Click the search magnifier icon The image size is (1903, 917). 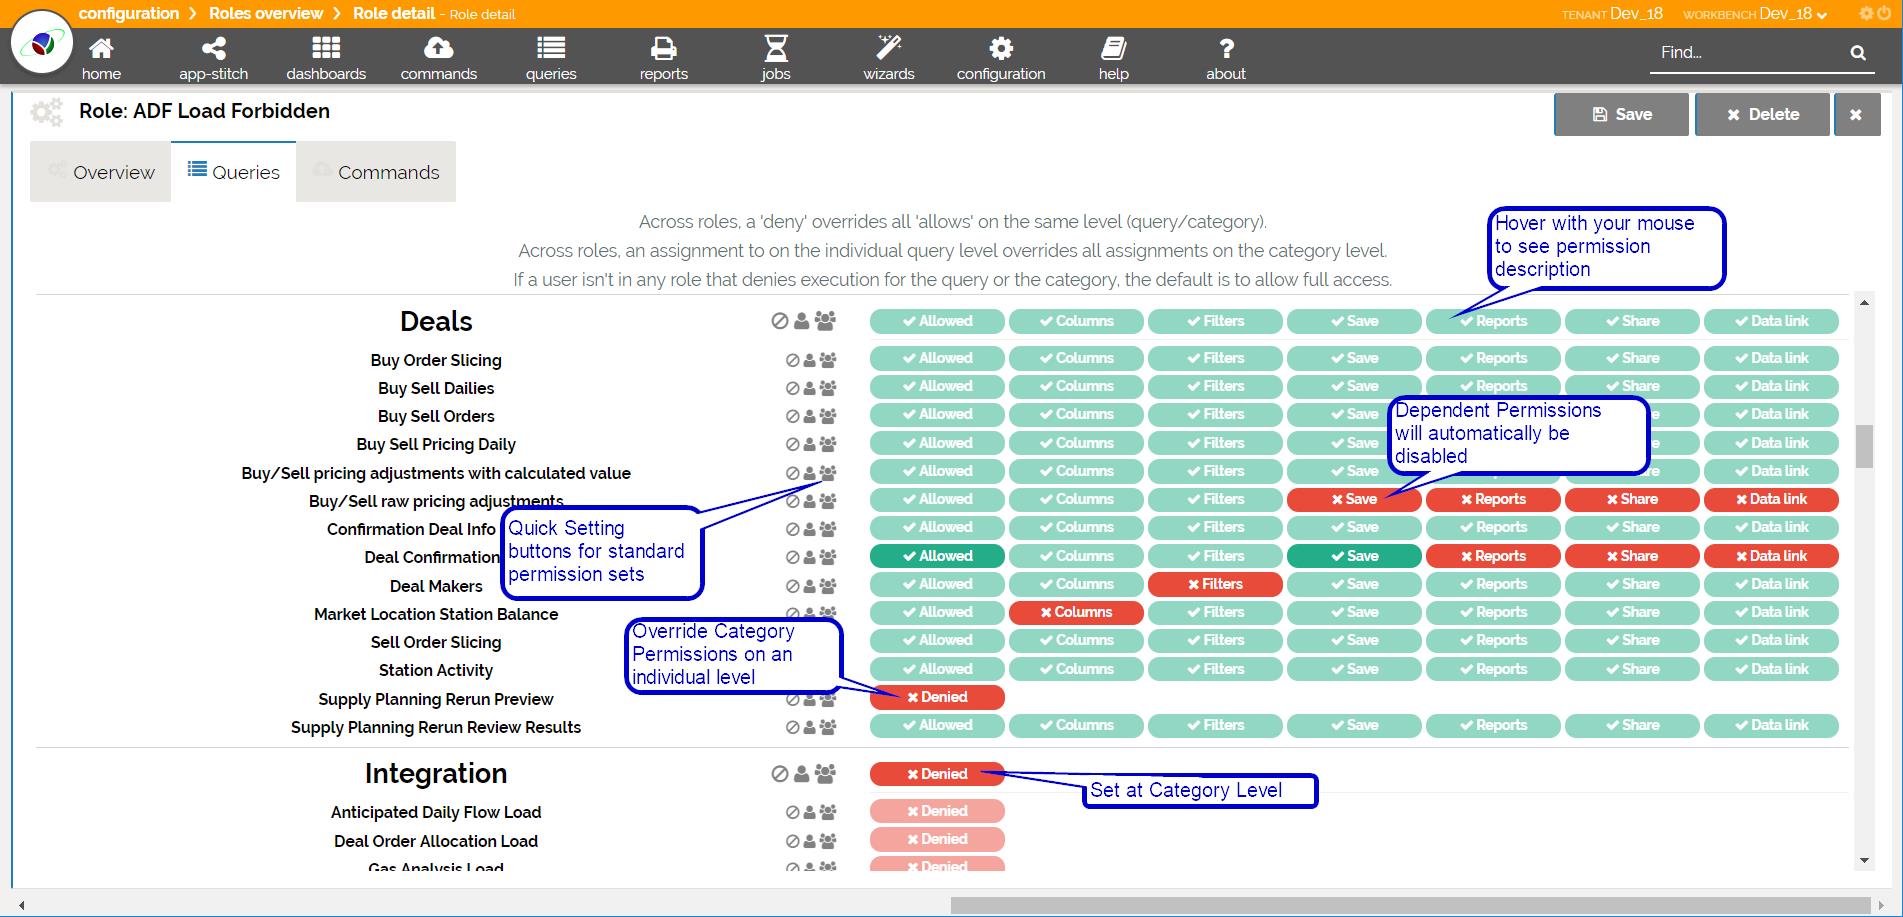click(x=1858, y=53)
